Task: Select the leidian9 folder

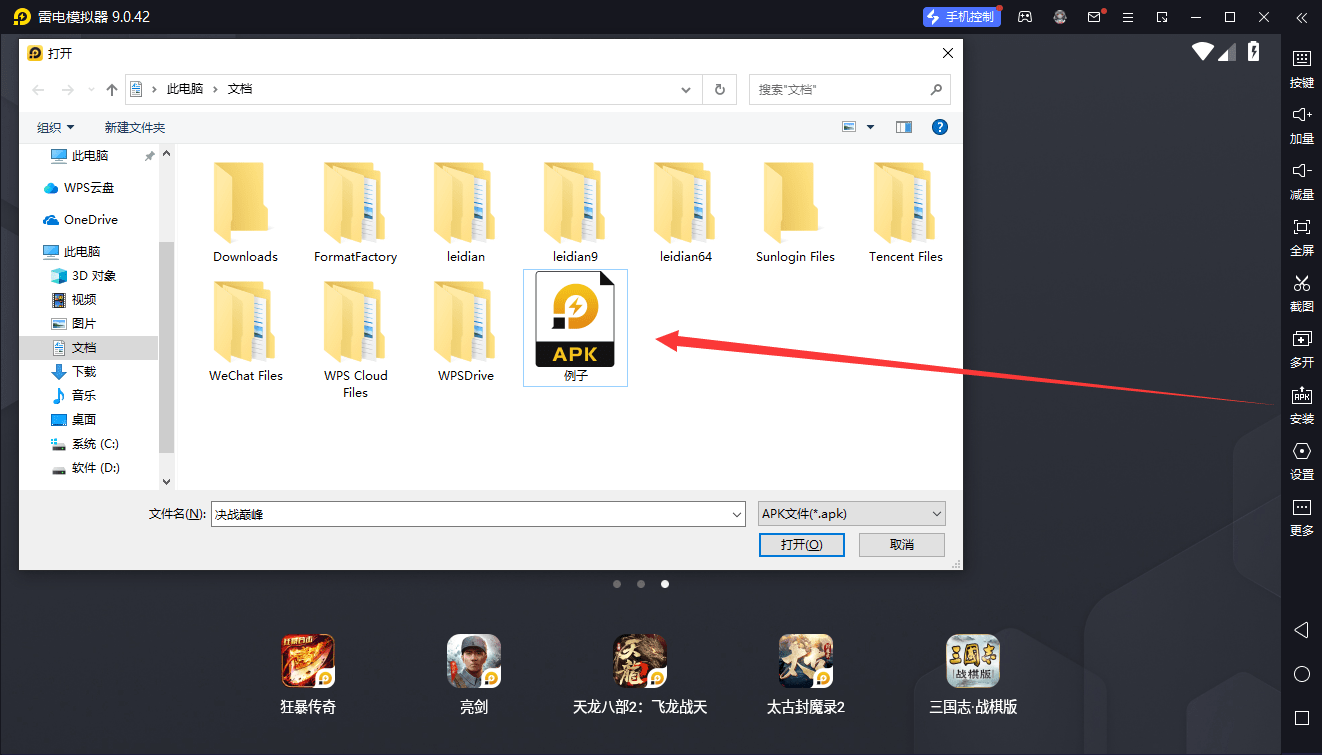Action: 575,212
